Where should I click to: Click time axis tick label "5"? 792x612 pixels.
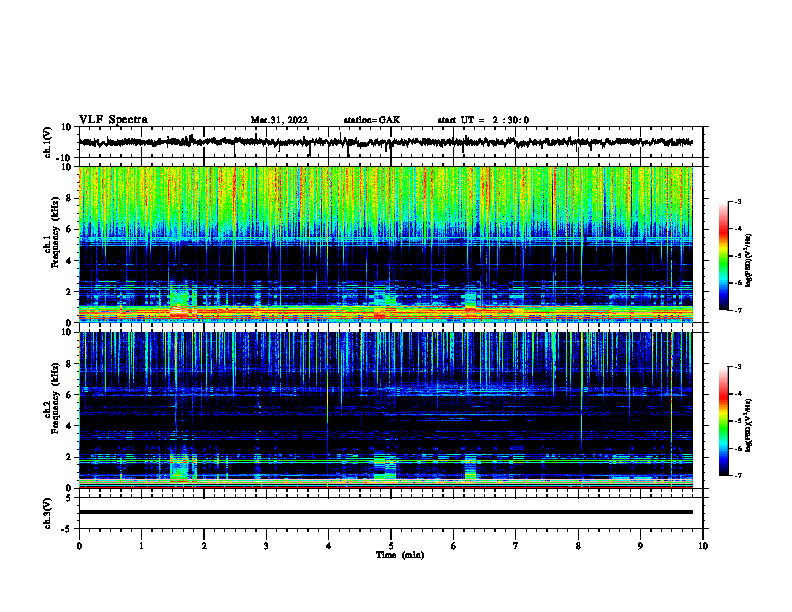pos(391,546)
